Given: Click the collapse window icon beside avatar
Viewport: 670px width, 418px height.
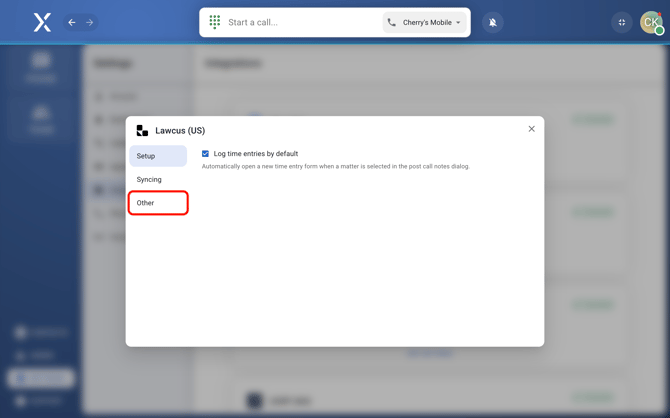Looking at the screenshot, I should [x=622, y=22].
